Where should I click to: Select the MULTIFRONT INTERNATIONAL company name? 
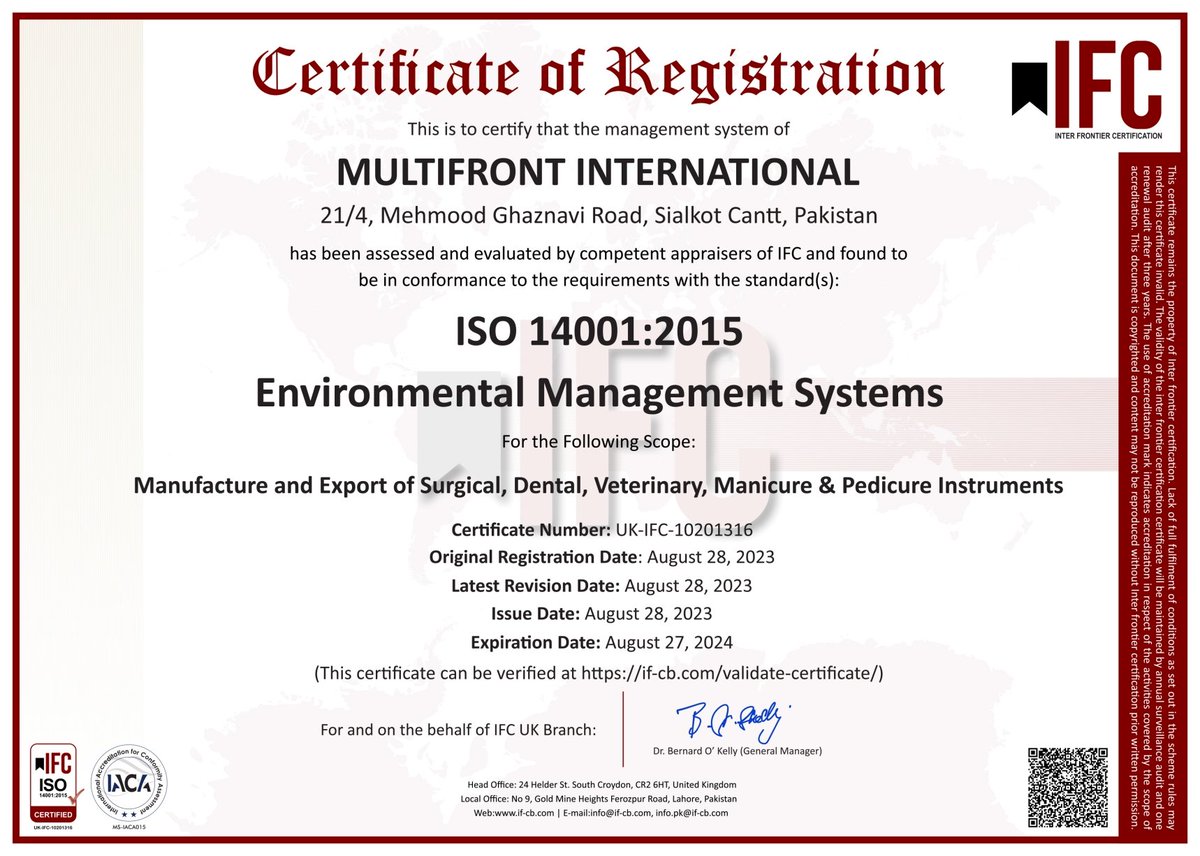[598, 172]
